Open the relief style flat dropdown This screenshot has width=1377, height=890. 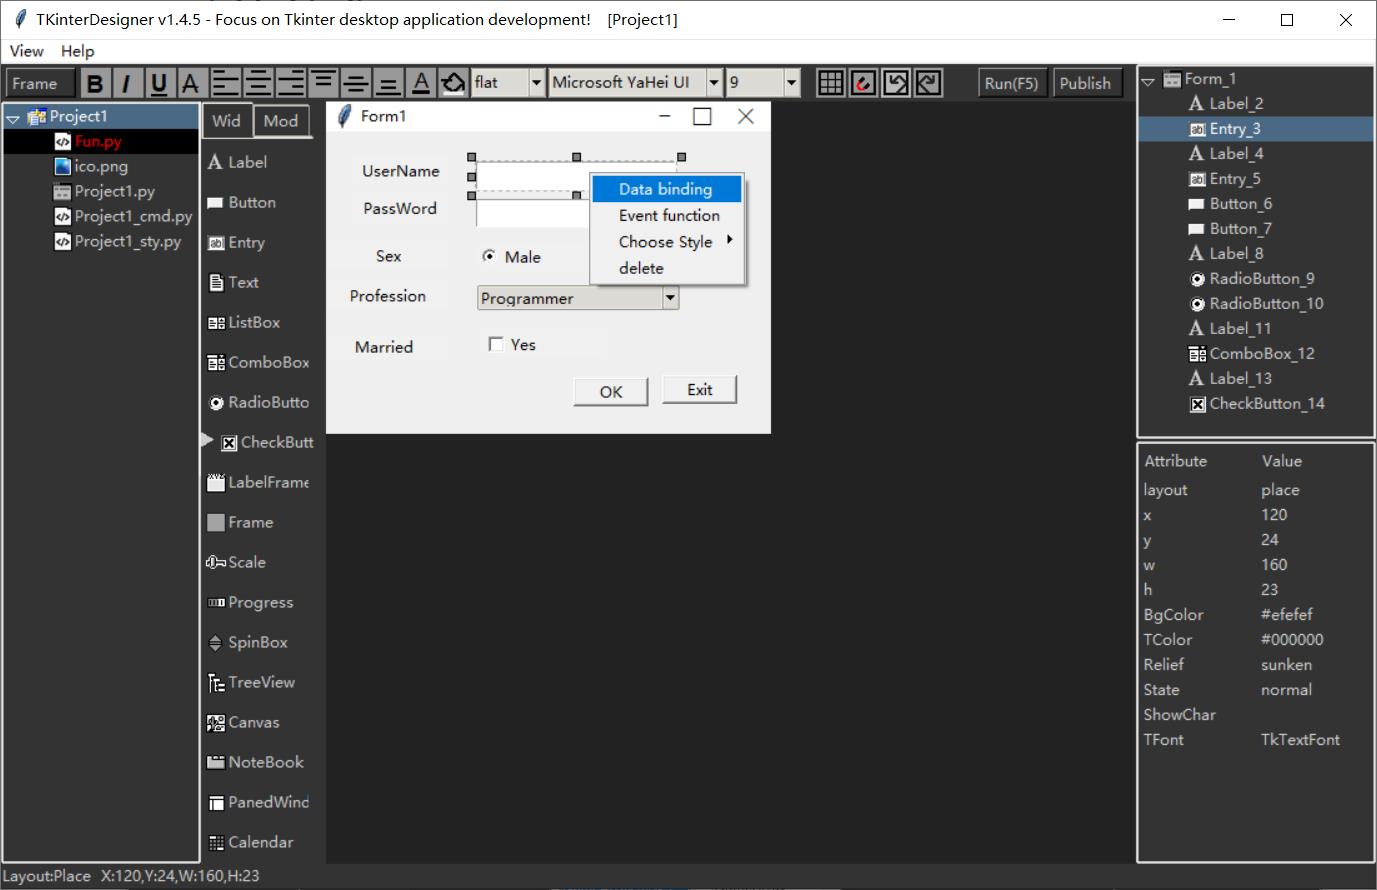click(x=536, y=83)
